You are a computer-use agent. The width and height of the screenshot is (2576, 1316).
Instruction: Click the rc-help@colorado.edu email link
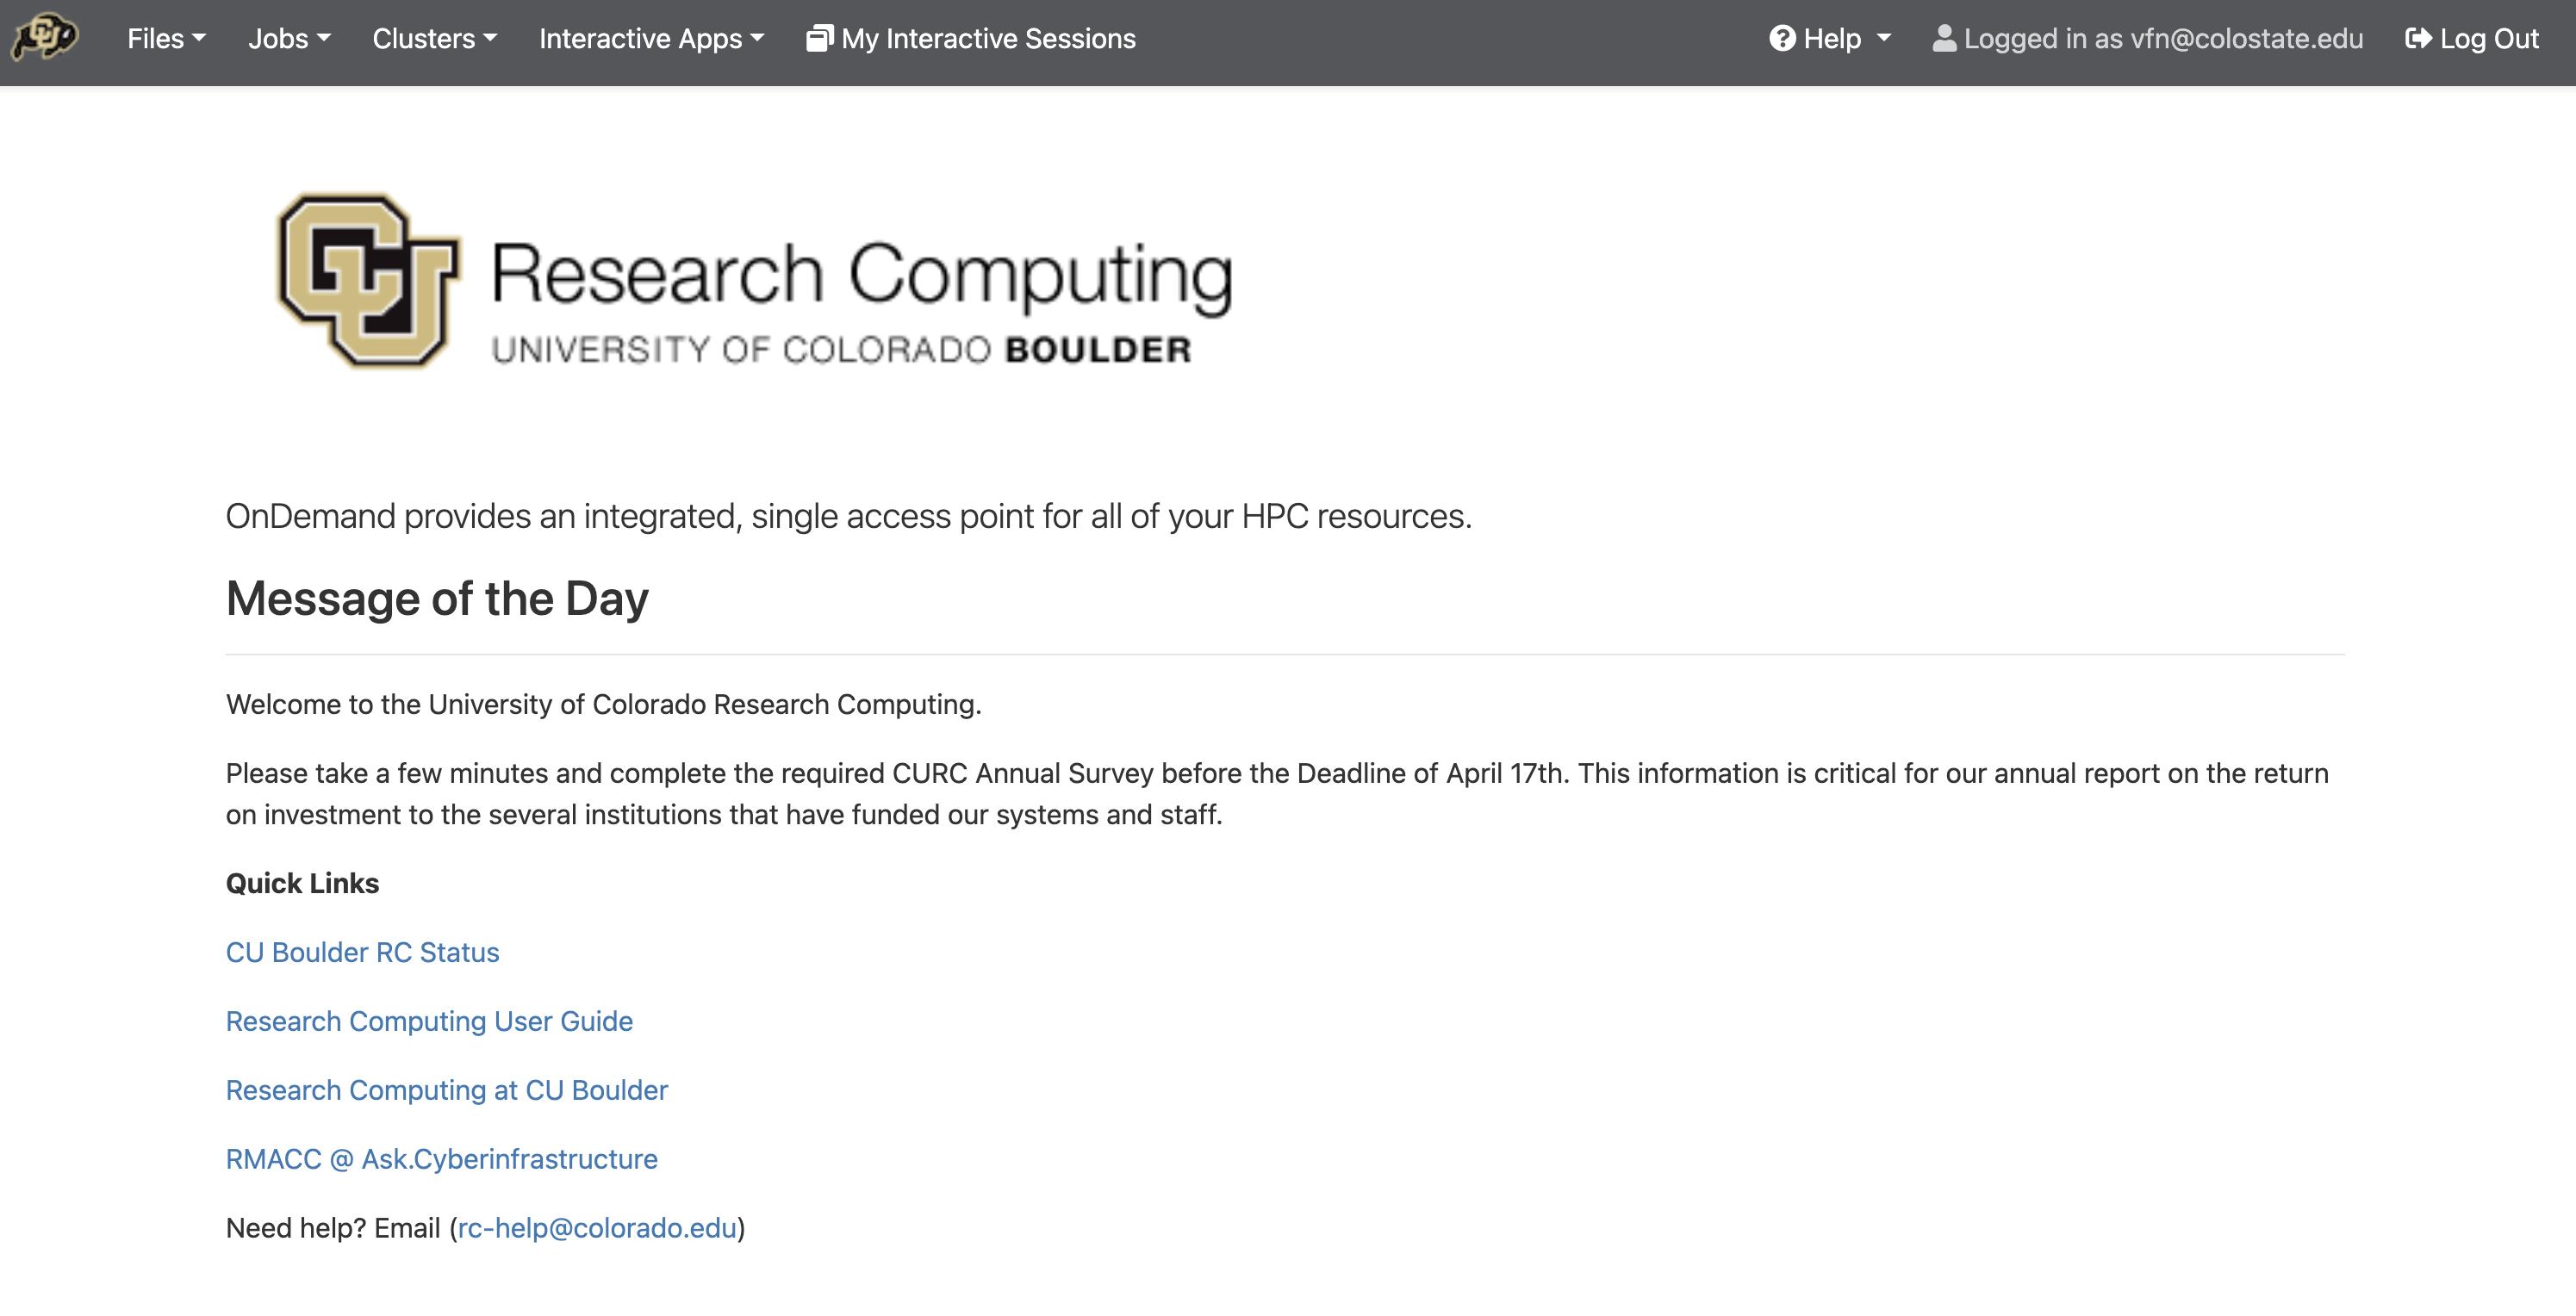pos(597,1228)
